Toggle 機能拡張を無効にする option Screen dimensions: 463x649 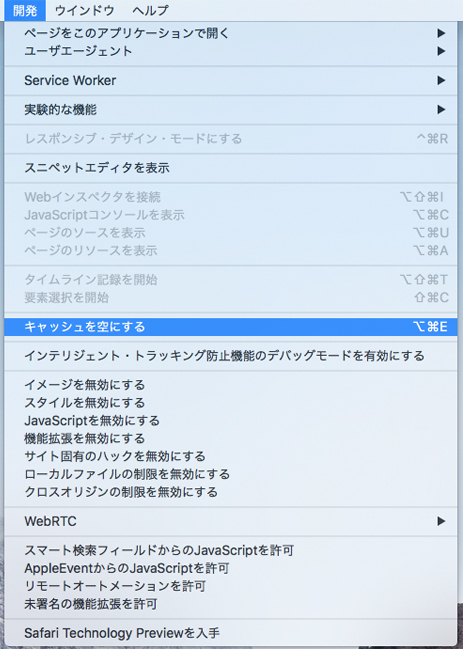[231, 438]
